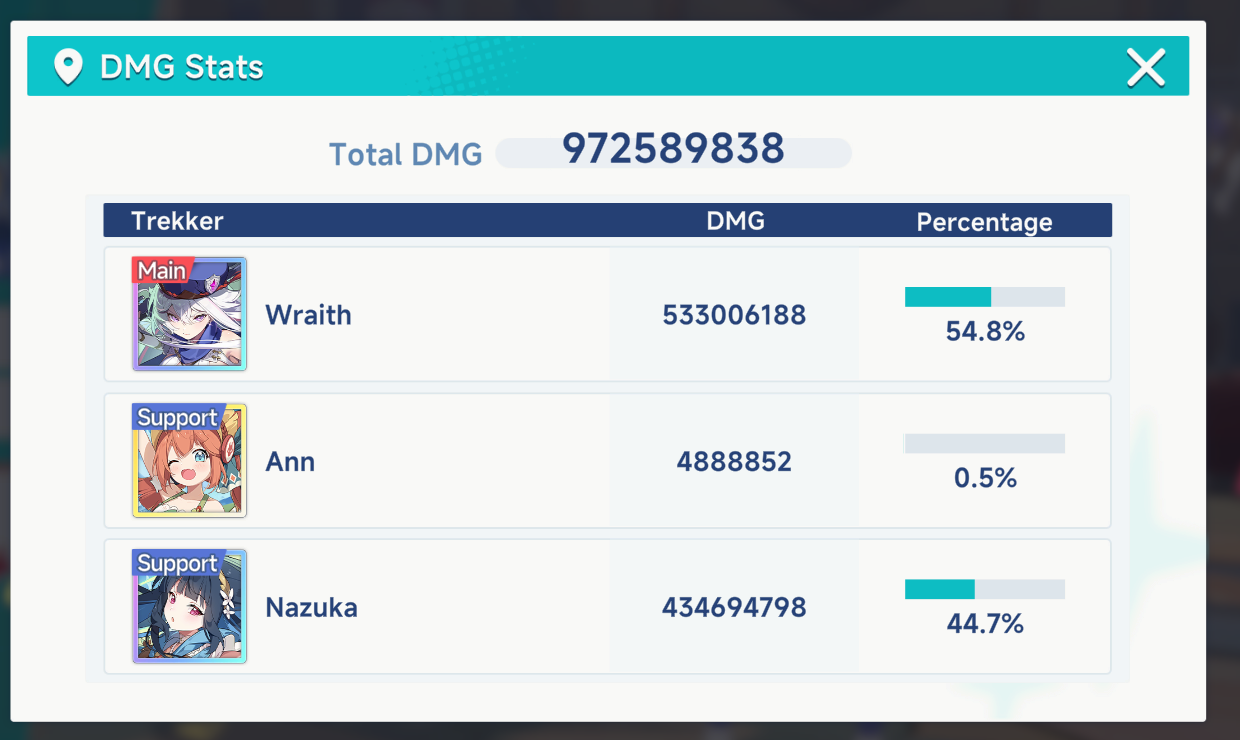This screenshot has width=1240, height=740.
Task: Click Nazuka's 44.7% progress bar
Action: 985,590
